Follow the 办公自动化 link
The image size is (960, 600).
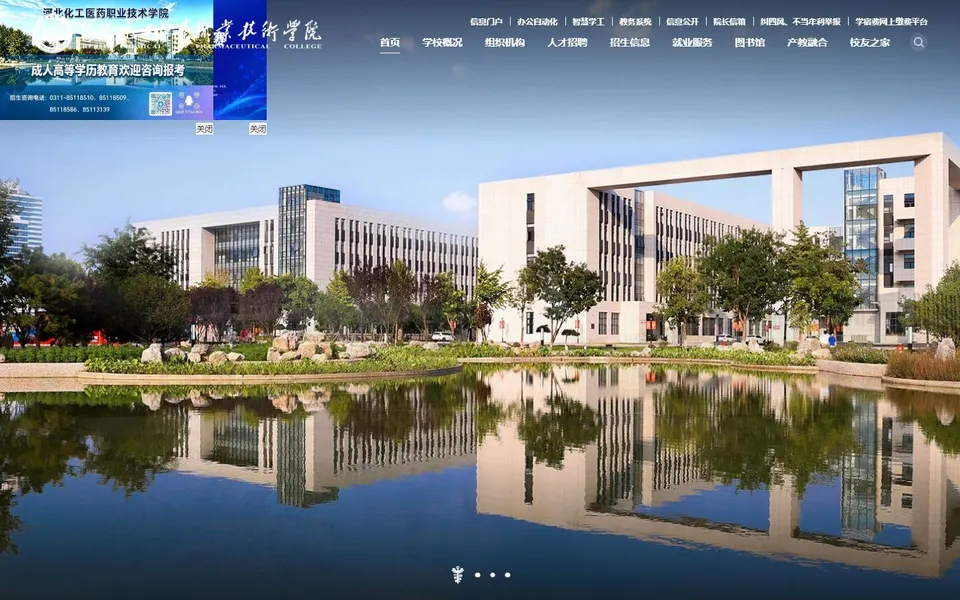(x=537, y=21)
